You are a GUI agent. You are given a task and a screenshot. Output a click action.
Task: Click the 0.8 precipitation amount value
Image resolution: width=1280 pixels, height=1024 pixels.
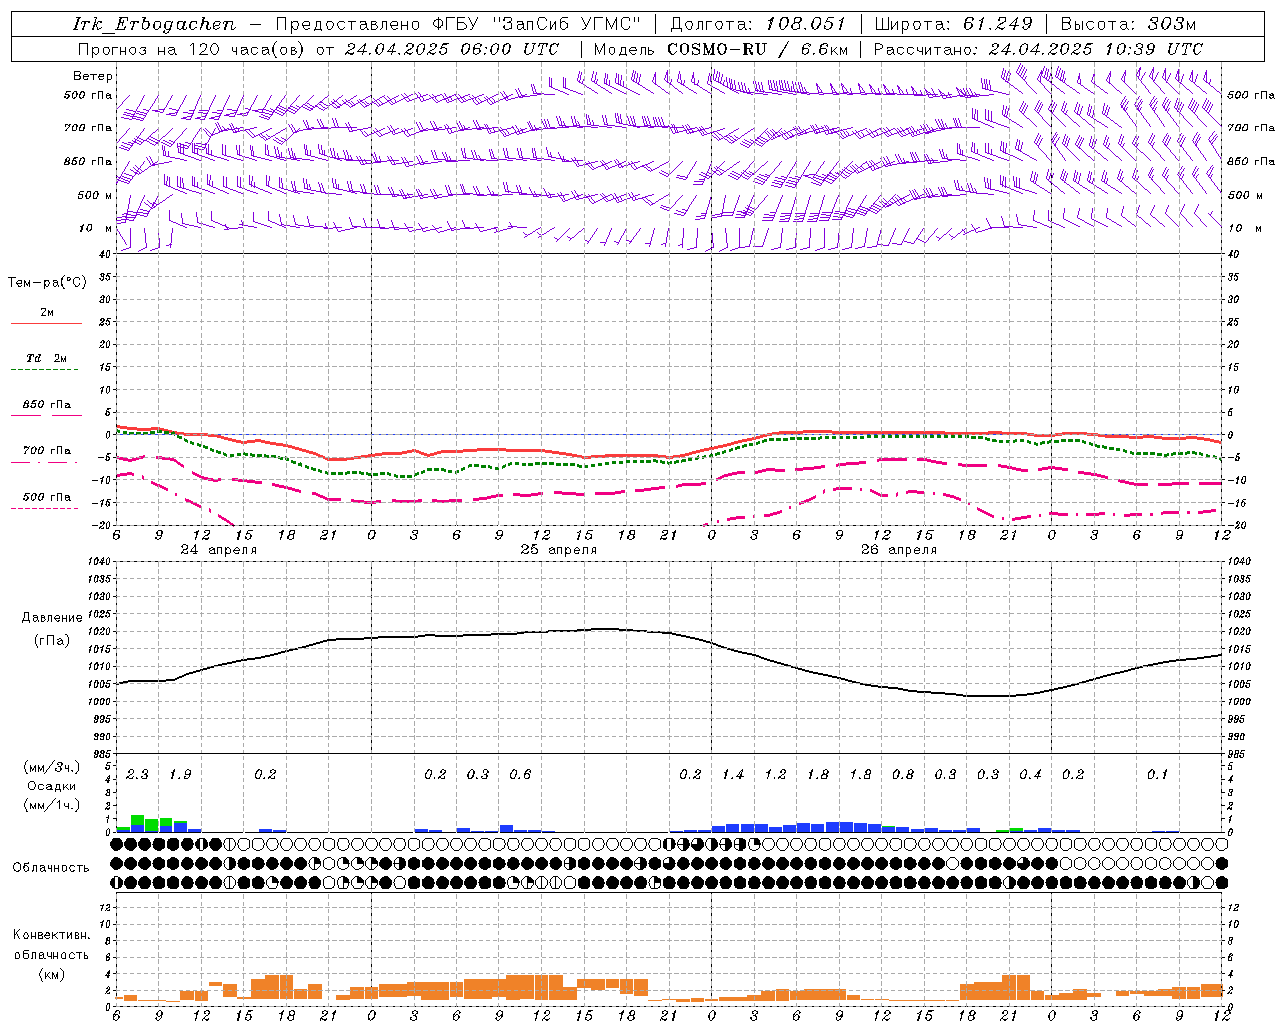[903, 775]
